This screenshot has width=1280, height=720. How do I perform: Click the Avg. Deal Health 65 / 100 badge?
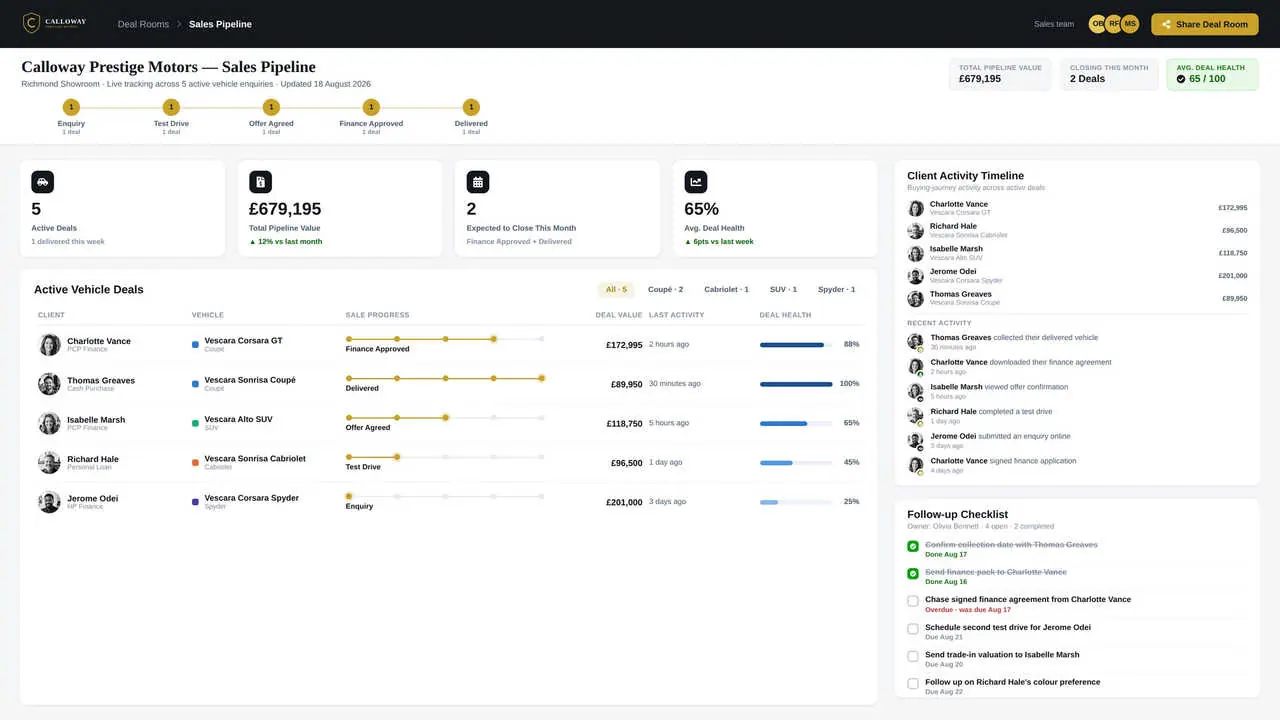[x=1212, y=74]
